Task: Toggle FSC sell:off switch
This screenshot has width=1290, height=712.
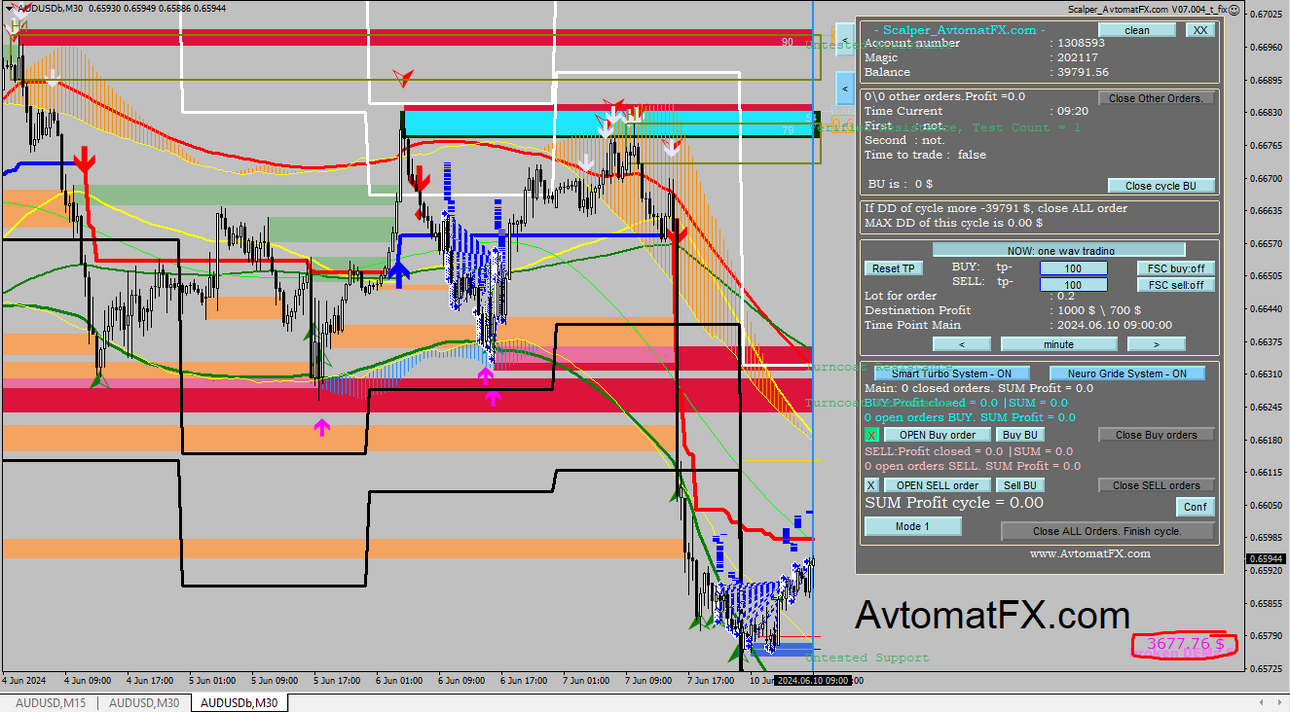Action: 1176,285
